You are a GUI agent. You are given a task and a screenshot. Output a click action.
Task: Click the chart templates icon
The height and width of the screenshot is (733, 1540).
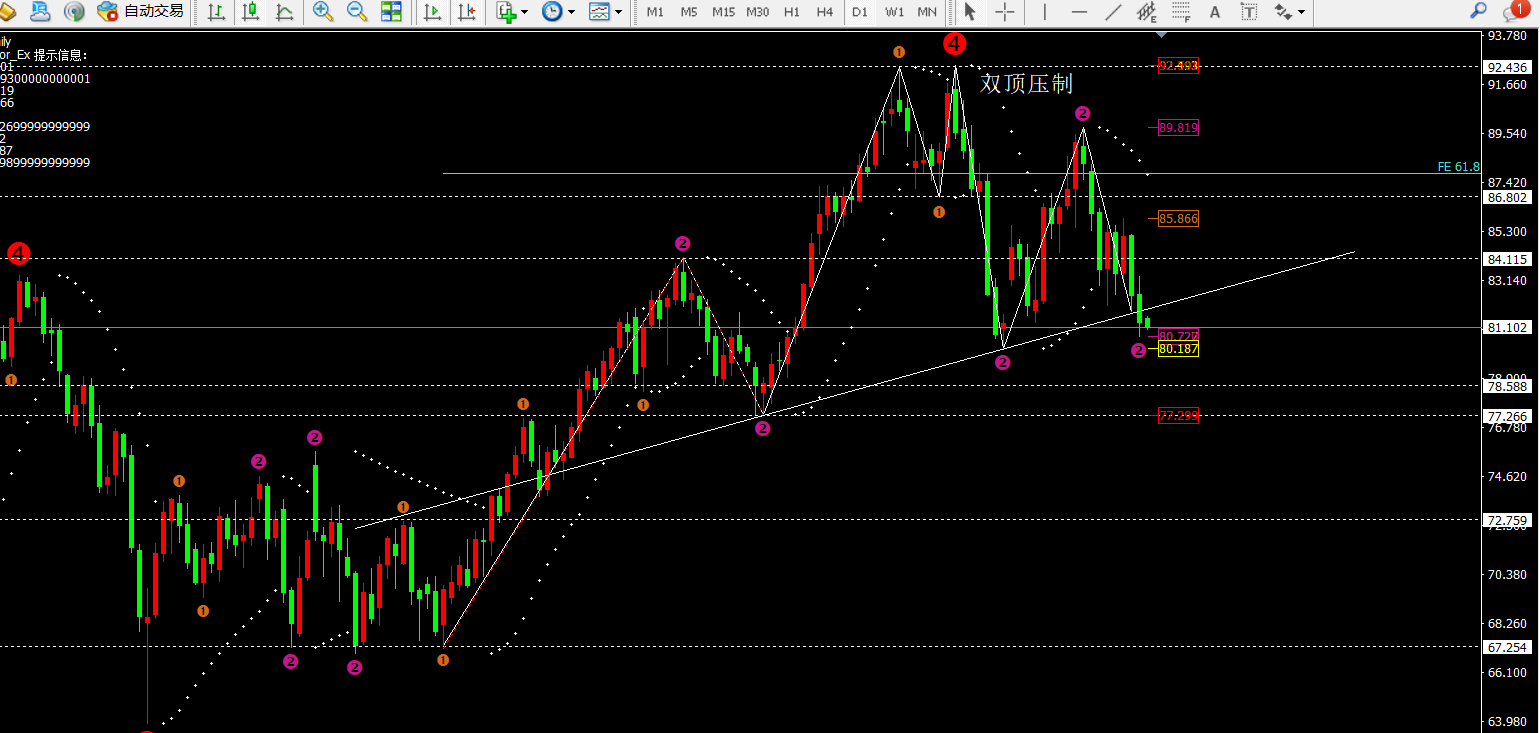coord(599,12)
